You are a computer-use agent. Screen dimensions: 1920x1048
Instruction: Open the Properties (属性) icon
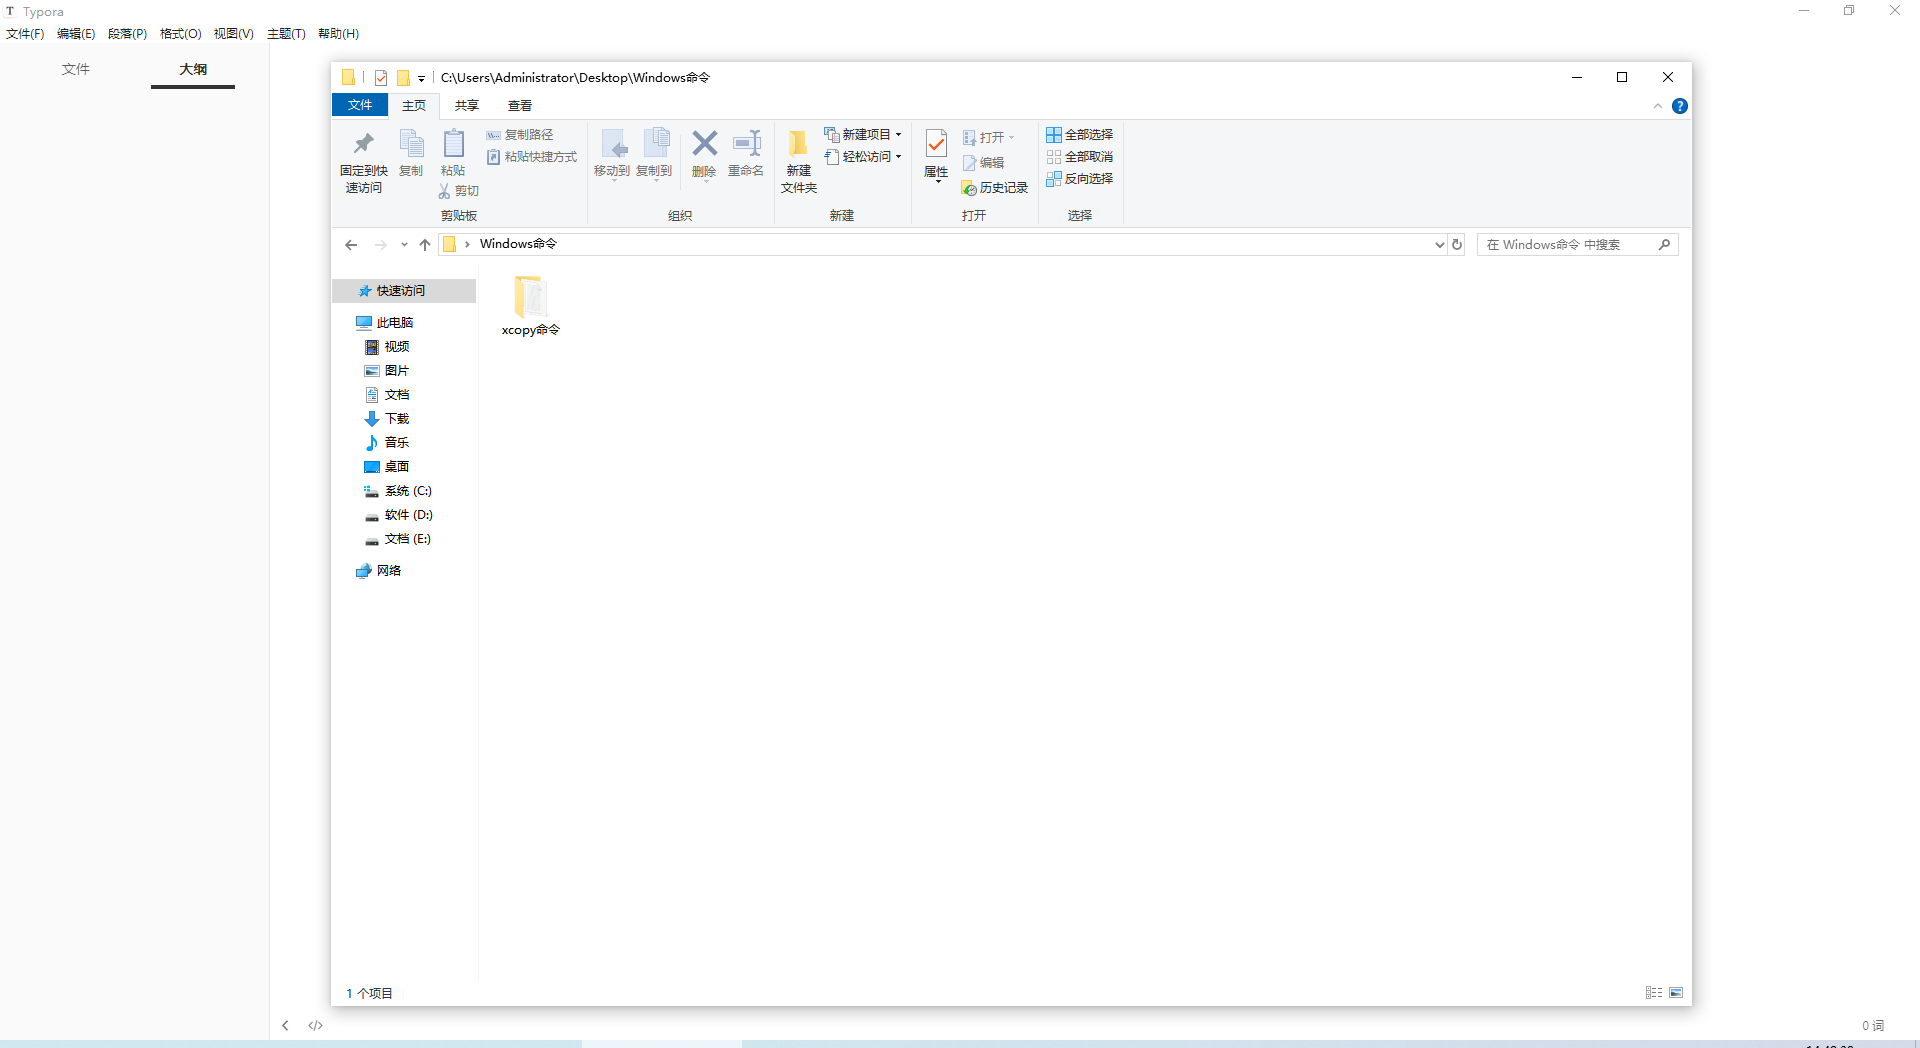(936, 147)
